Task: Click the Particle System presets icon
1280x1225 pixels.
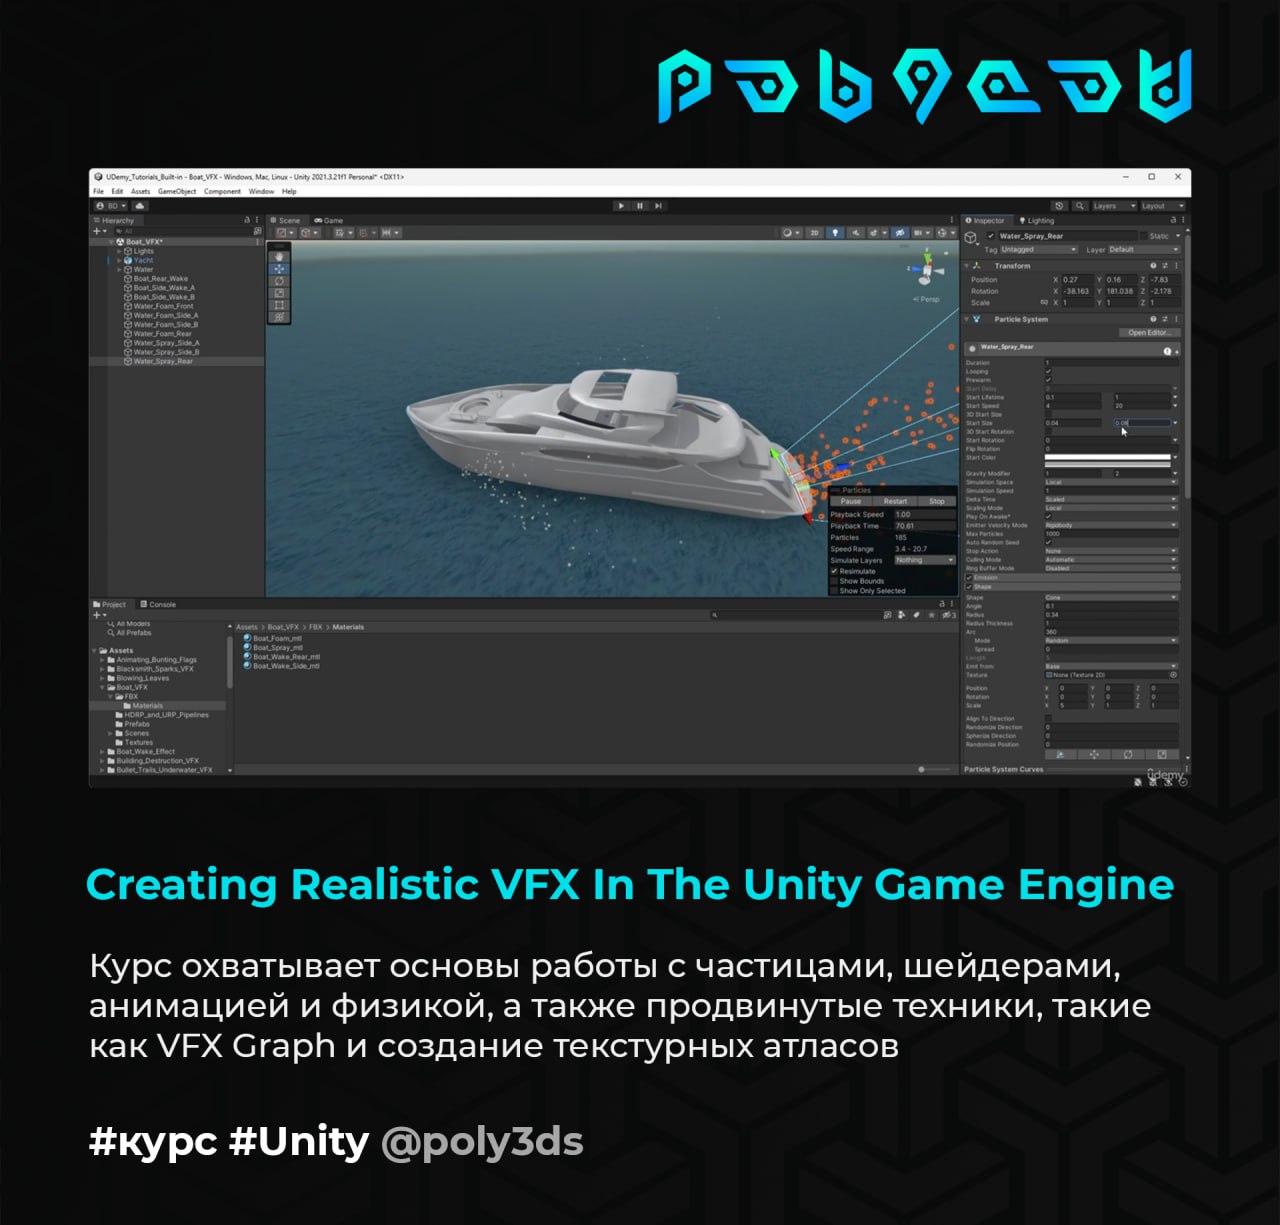Action: [x=1165, y=319]
